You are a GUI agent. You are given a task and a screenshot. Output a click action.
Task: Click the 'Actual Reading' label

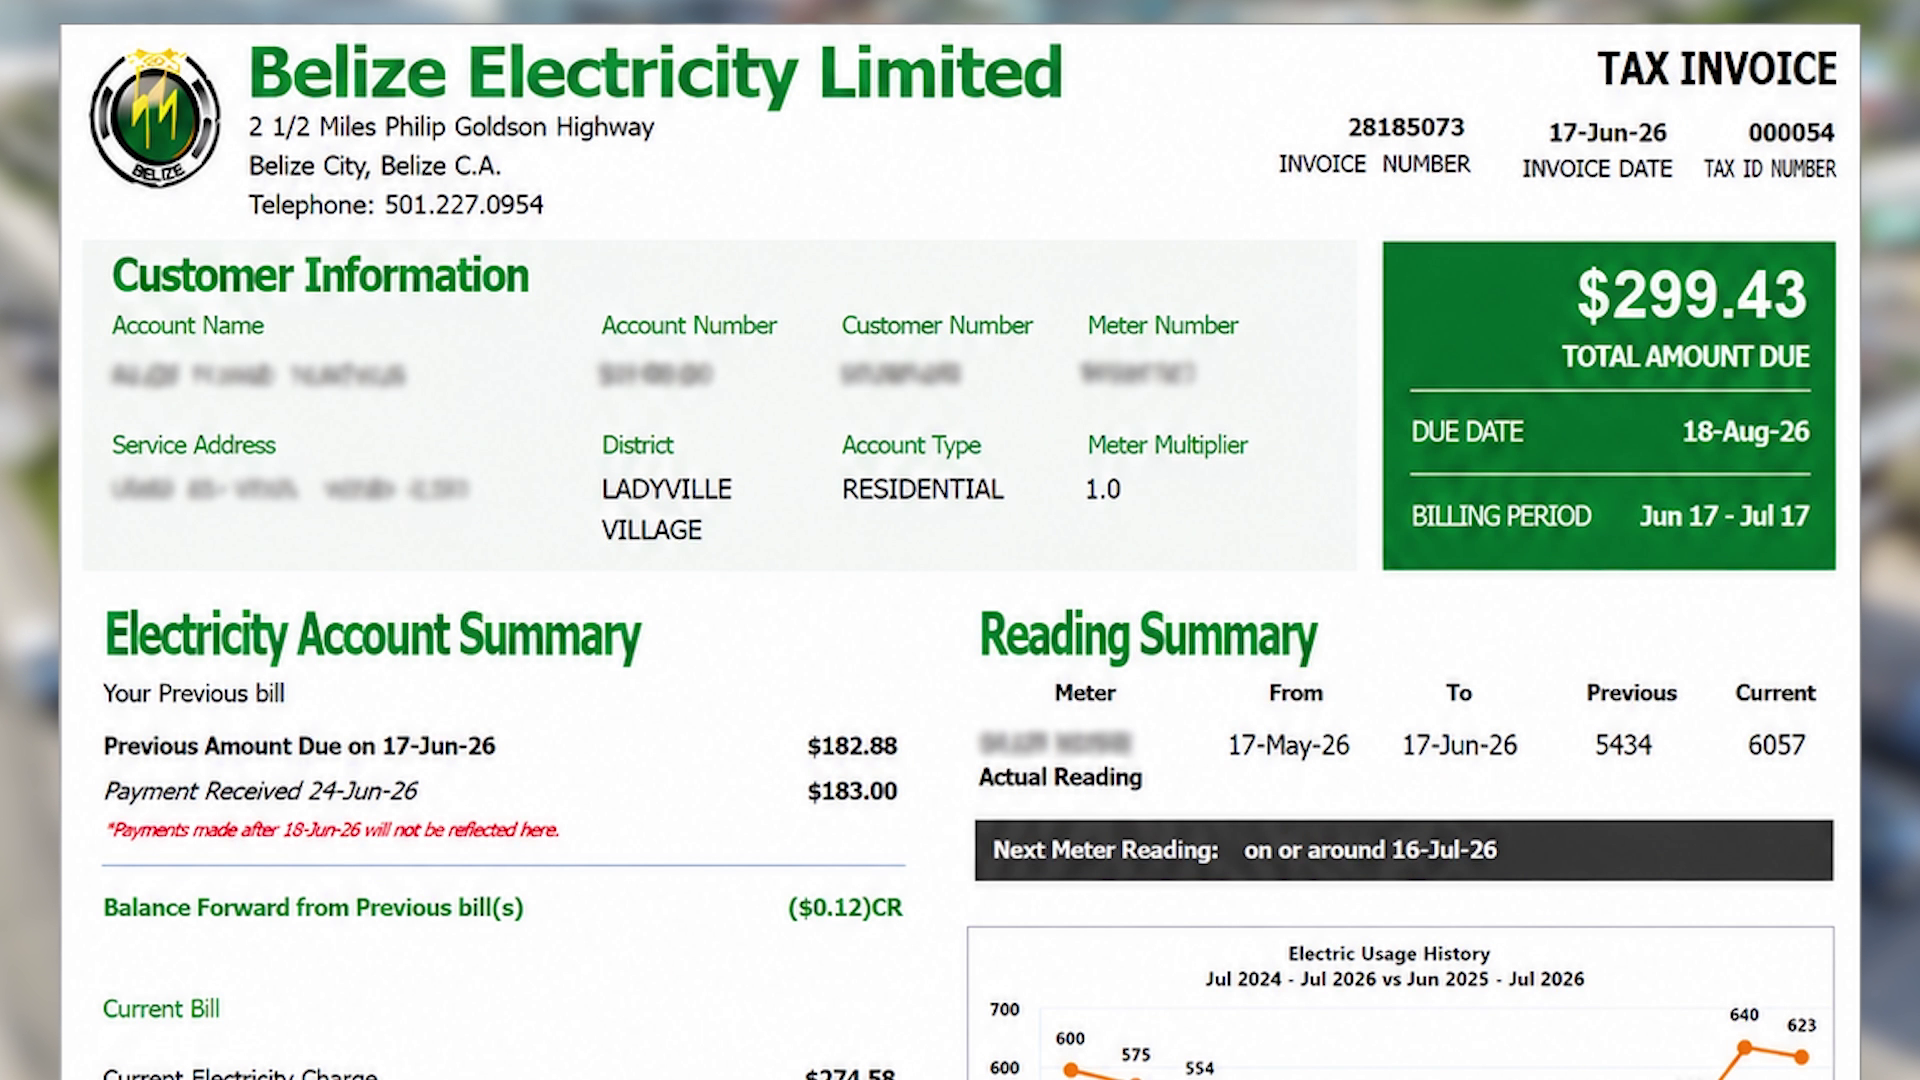click(x=1060, y=777)
